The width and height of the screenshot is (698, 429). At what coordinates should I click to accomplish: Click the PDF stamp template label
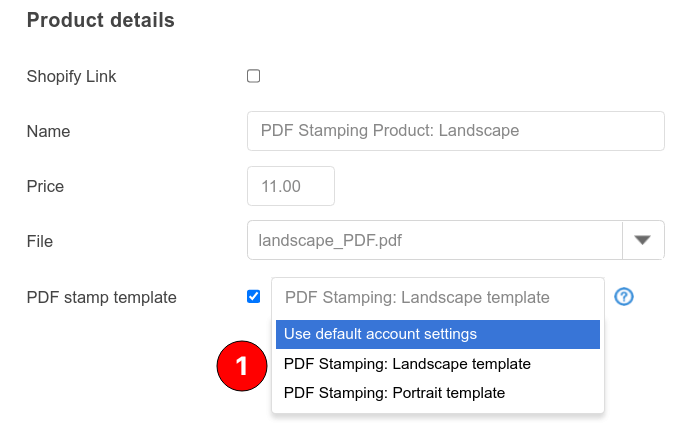coord(101,297)
